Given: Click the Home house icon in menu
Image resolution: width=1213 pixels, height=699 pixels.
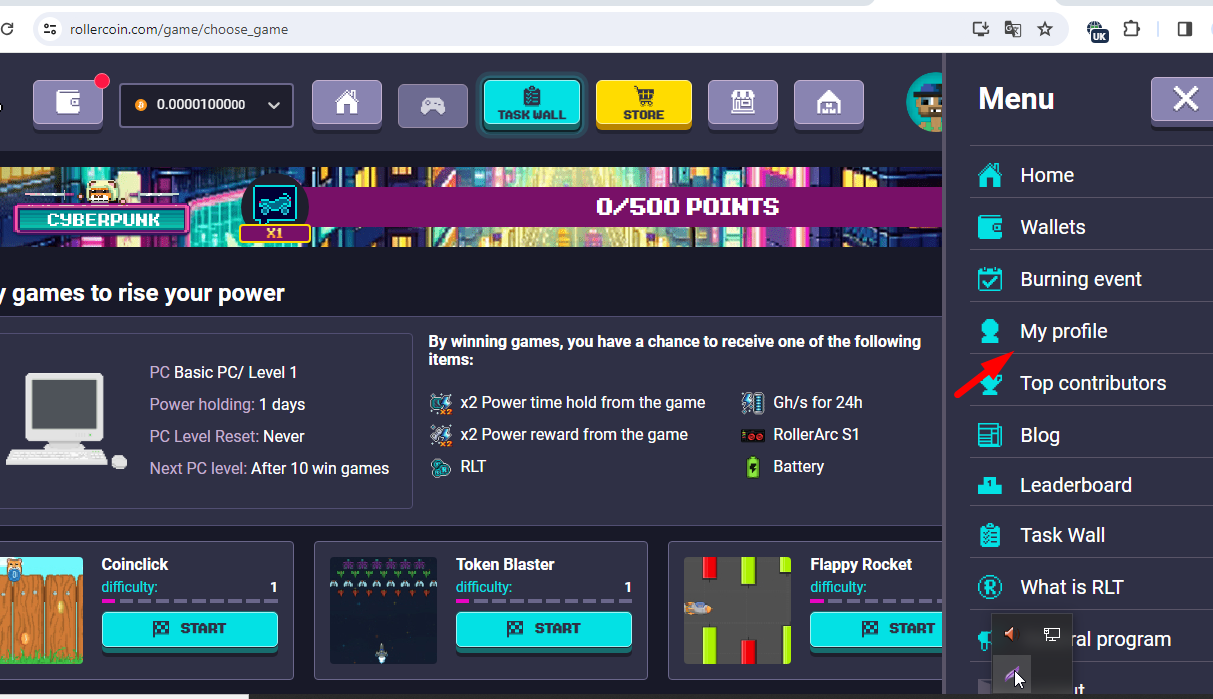Looking at the screenshot, I should (x=990, y=175).
